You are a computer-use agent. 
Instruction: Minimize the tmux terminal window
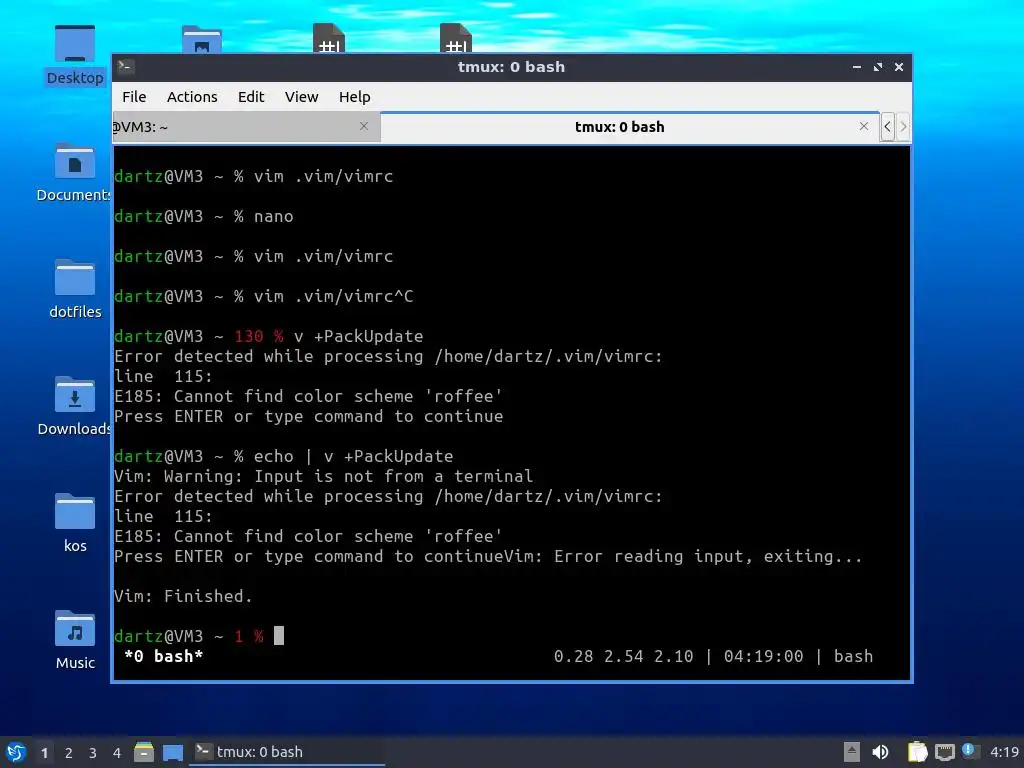pyautogui.click(x=857, y=67)
